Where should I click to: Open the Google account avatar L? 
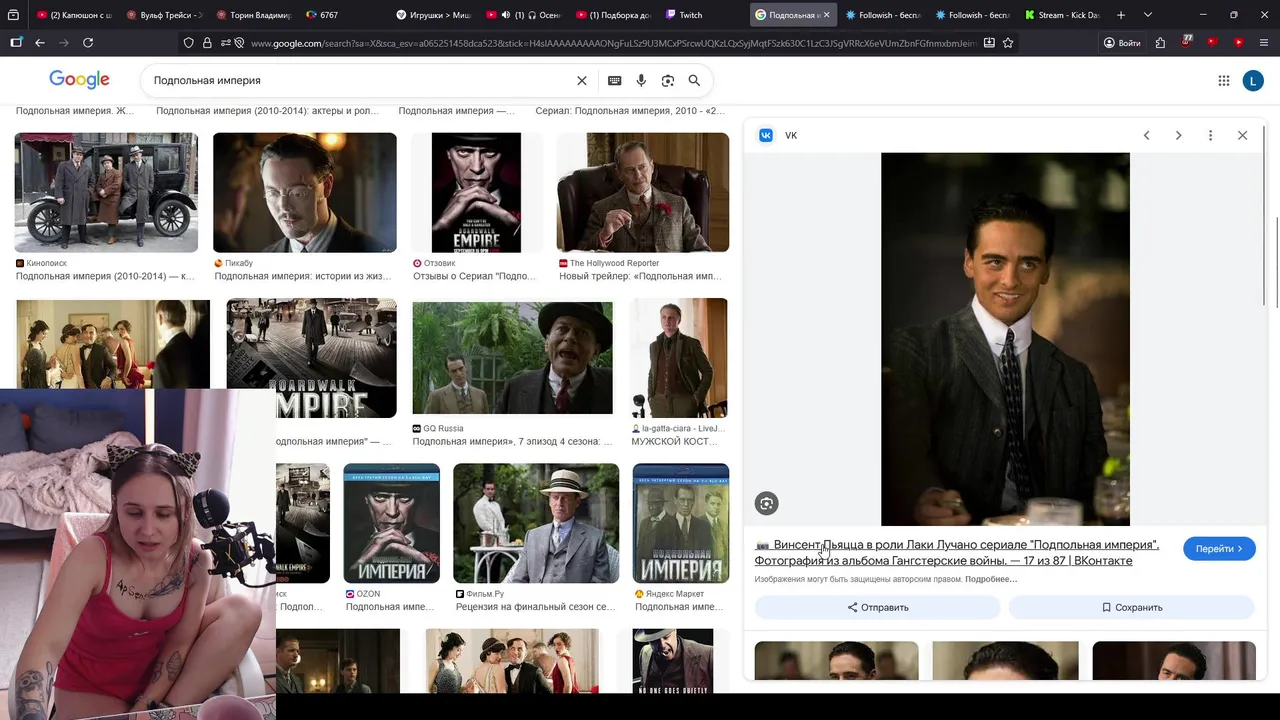point(1253,81)
